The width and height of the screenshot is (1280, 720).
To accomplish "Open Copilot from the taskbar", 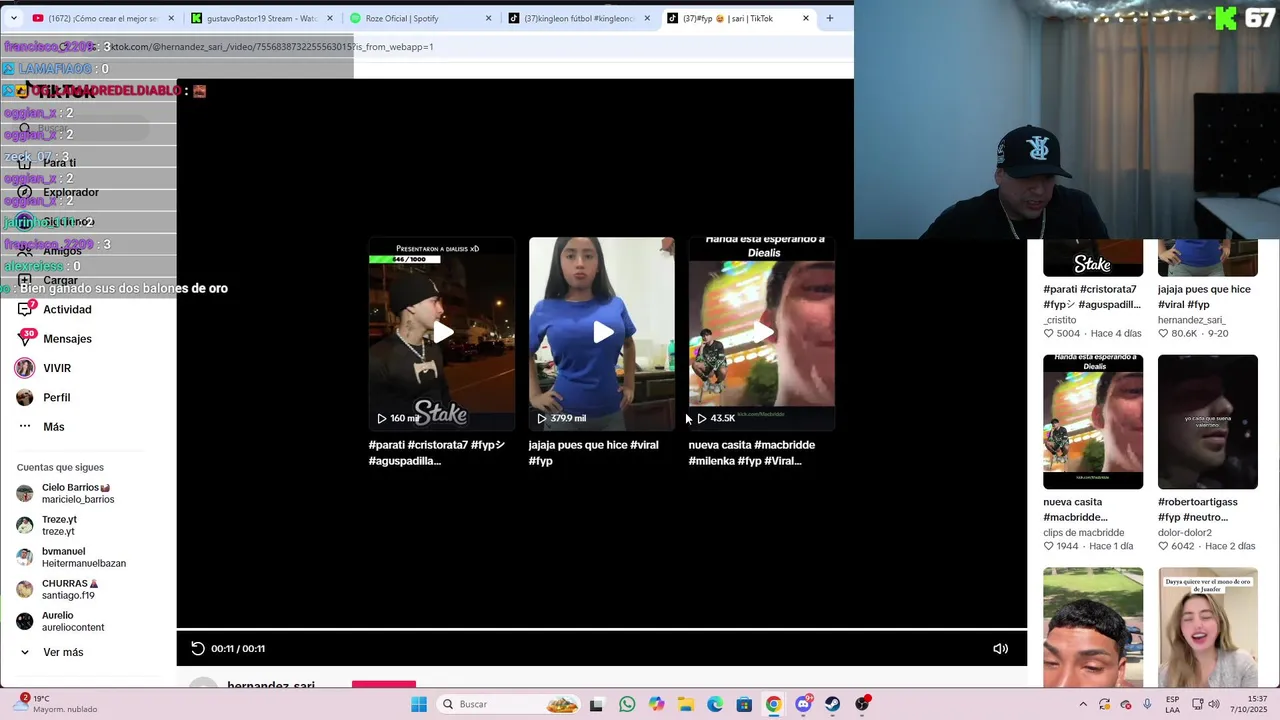I will 656,704.
